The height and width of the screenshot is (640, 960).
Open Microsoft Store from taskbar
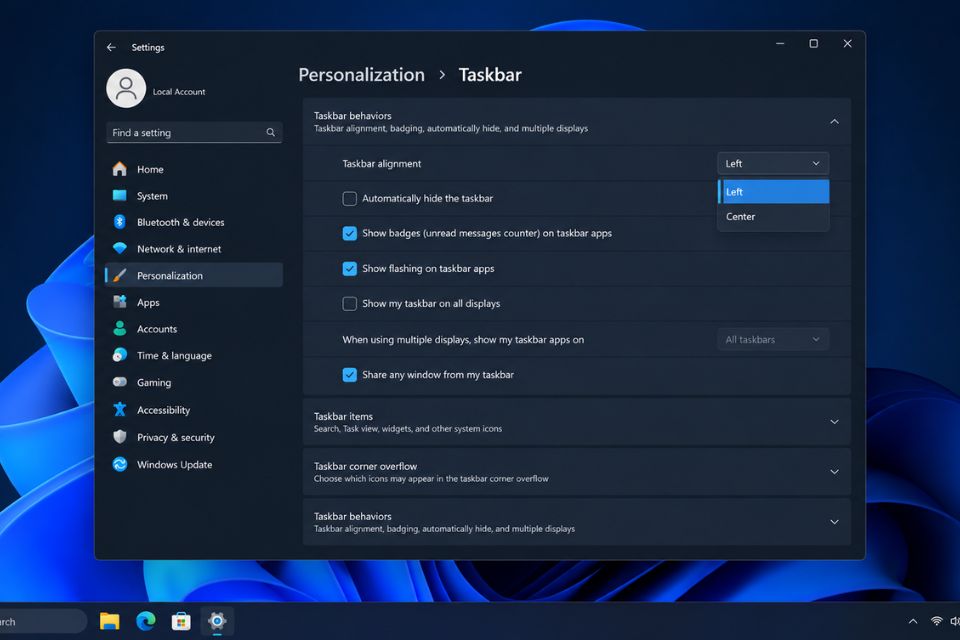point(181,622)
